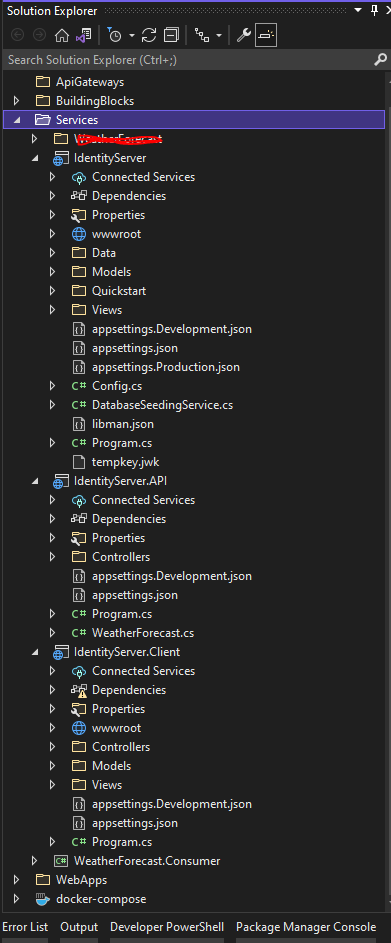The image size is (391, 943).
Task: Click the Search Solution Explorer input field
Action: [185, 60]
